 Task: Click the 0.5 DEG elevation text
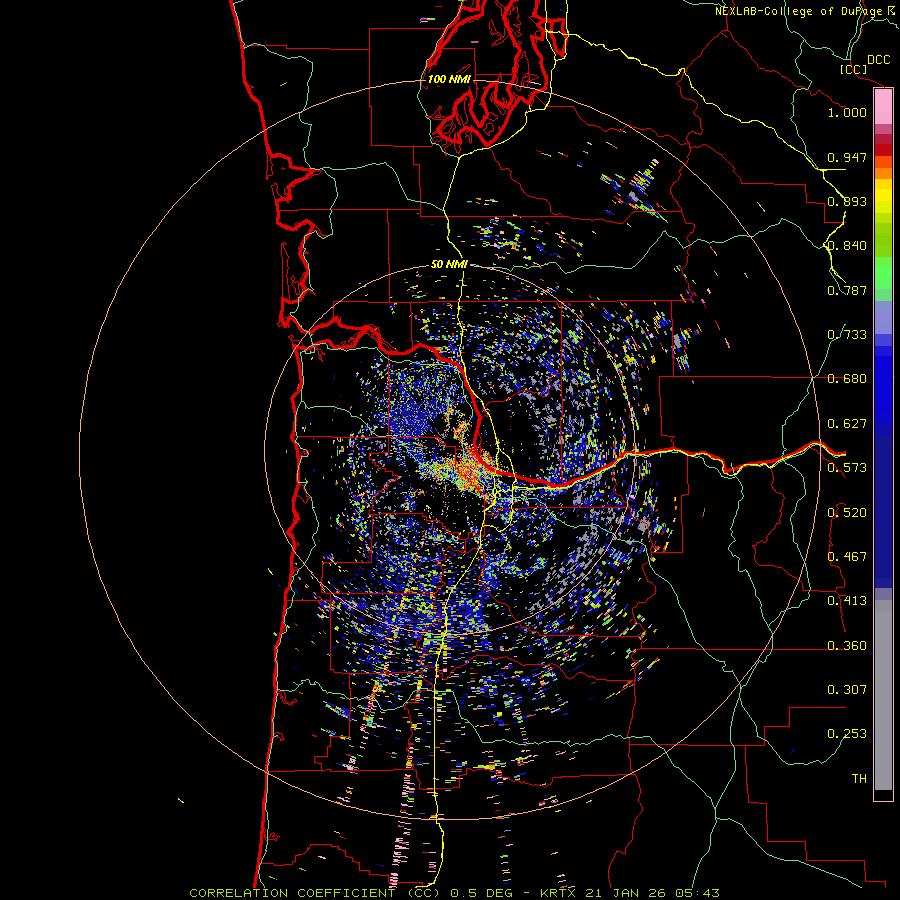click(481, 893)
